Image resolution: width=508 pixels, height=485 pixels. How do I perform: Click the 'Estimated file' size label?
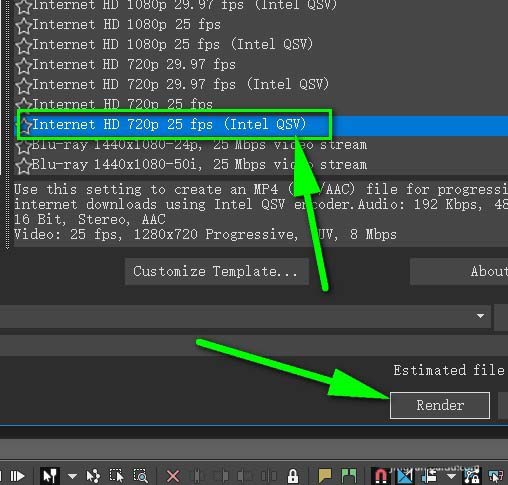pos(449,370)
